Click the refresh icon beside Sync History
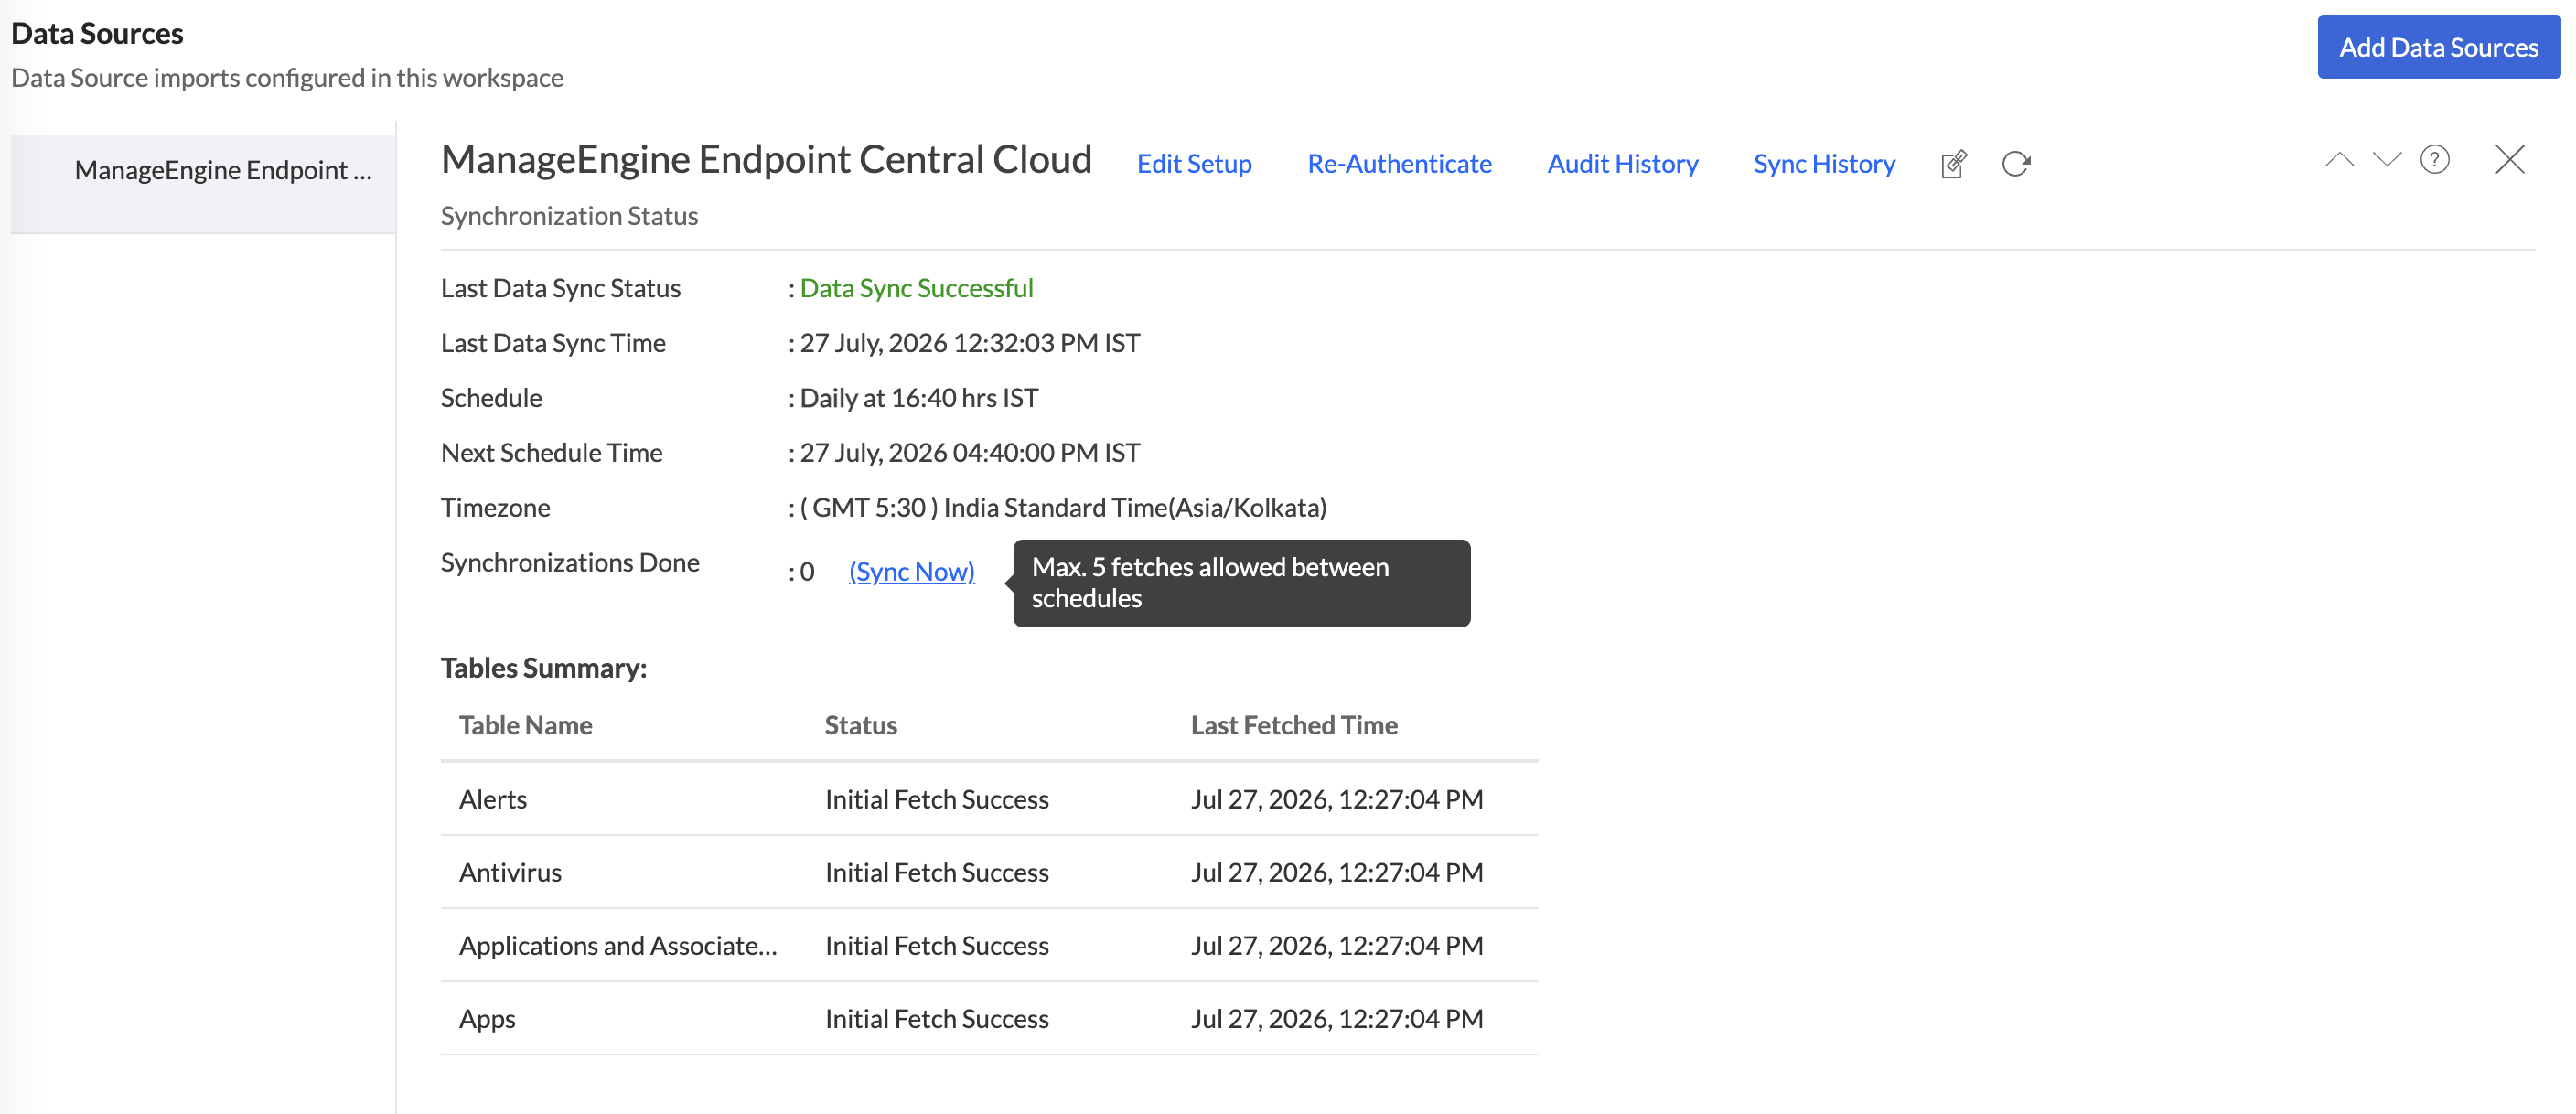The image size is (2576, 1114). (x=2016, y=164)
